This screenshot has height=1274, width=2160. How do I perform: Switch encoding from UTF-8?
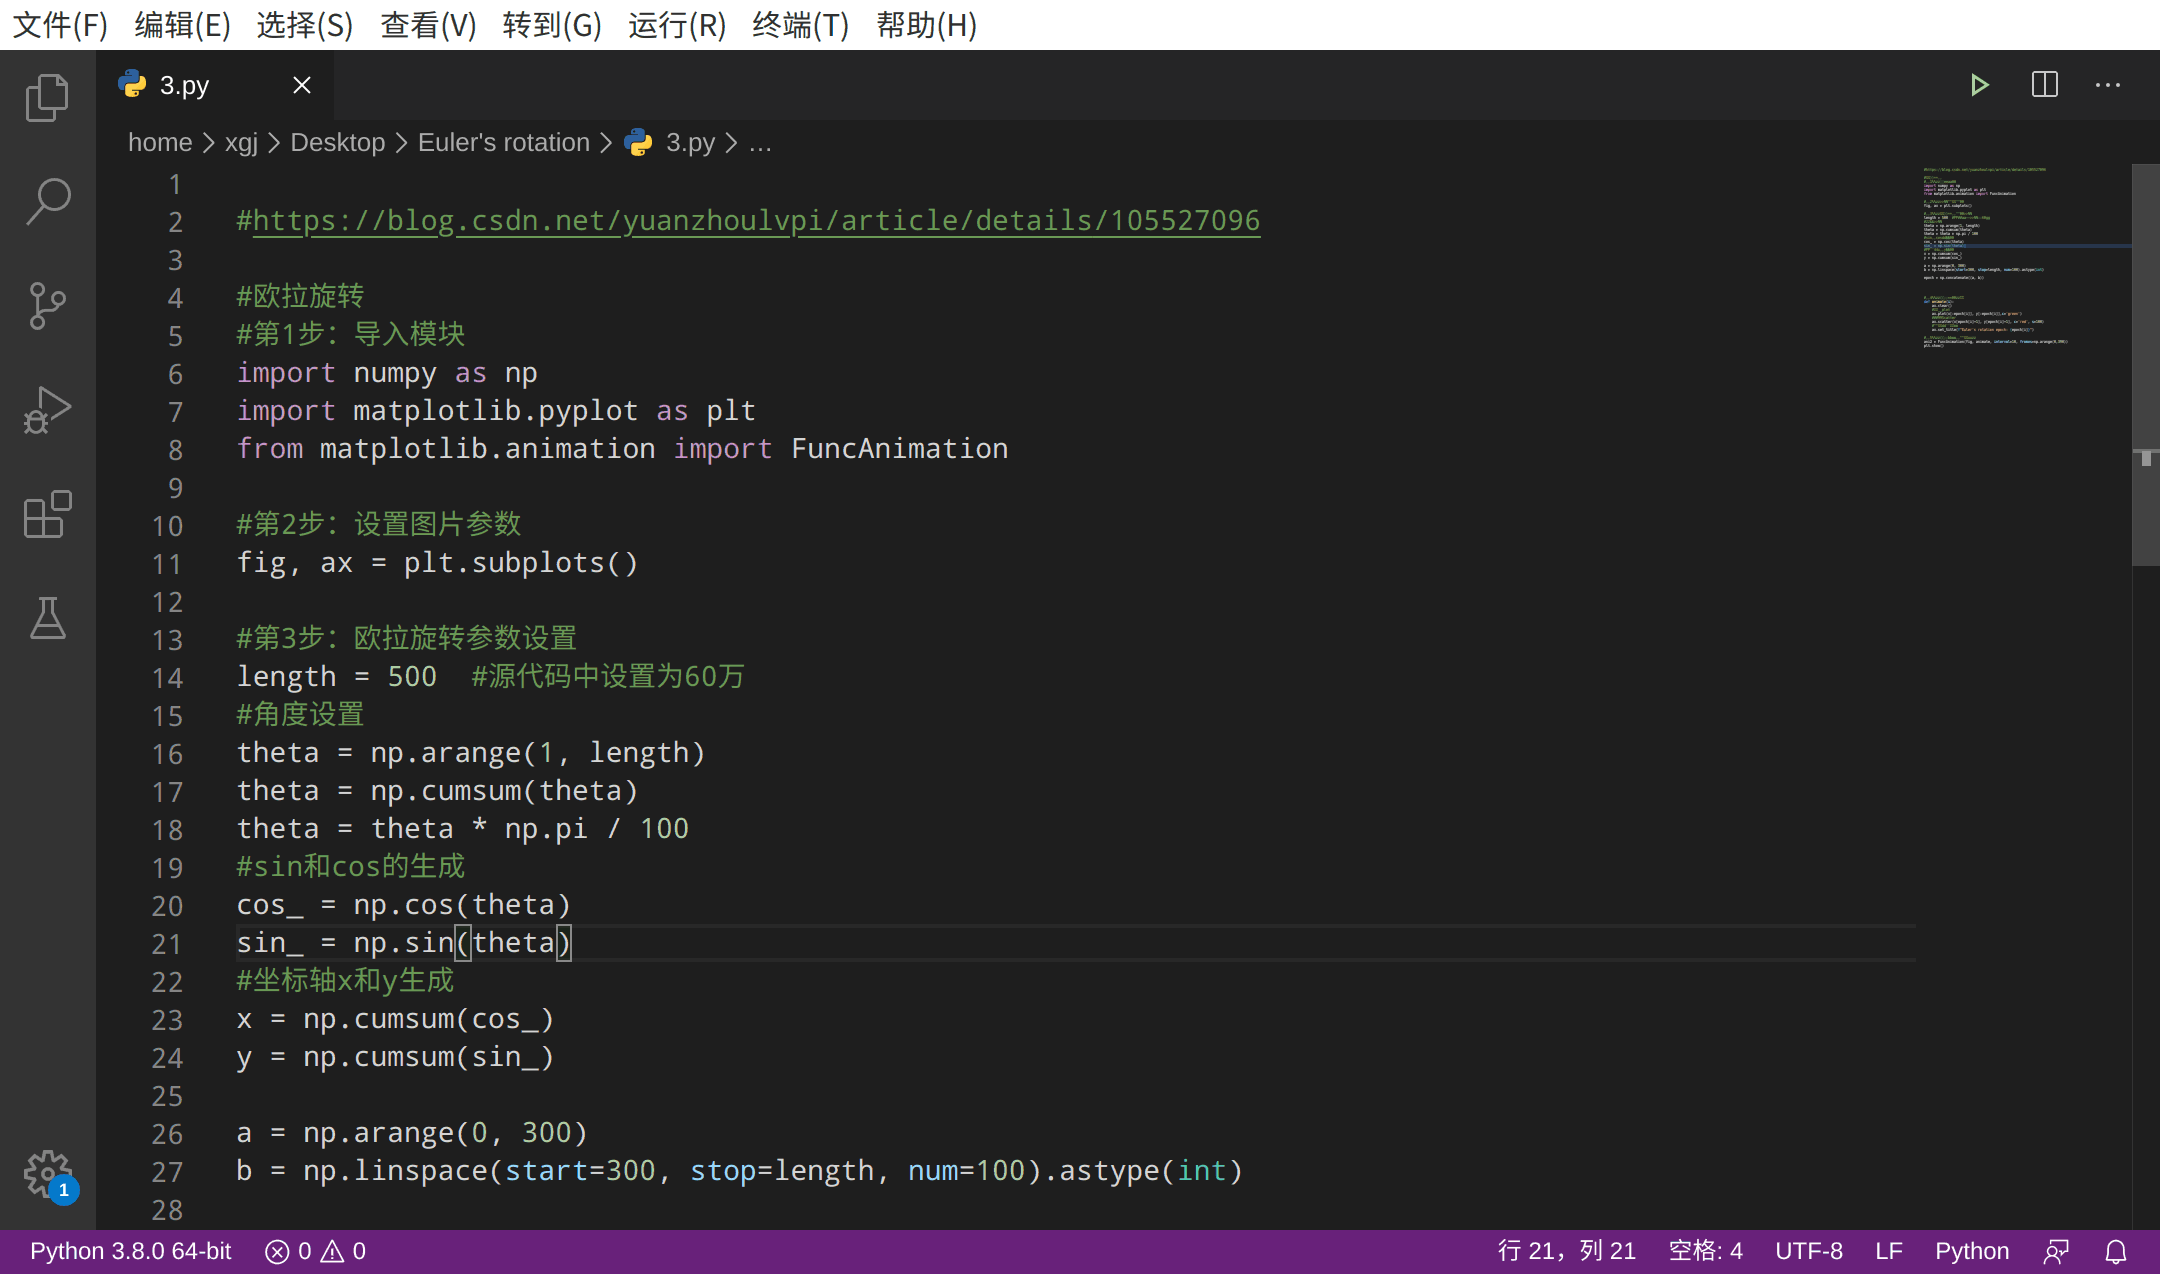pos(1809,1250)
